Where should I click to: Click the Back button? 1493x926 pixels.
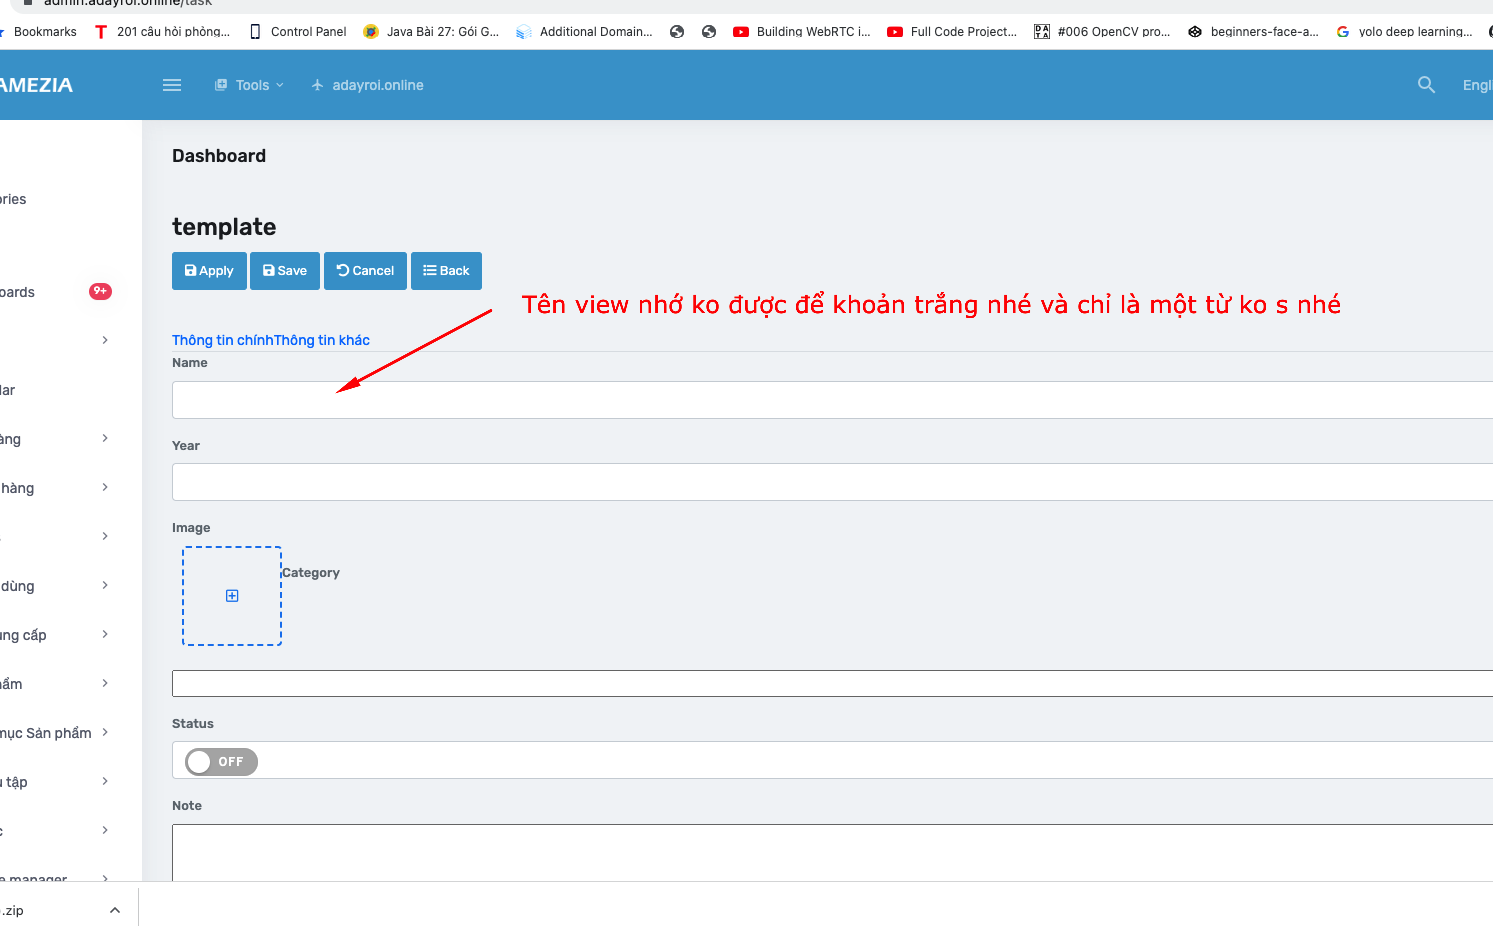coord(446,271)
